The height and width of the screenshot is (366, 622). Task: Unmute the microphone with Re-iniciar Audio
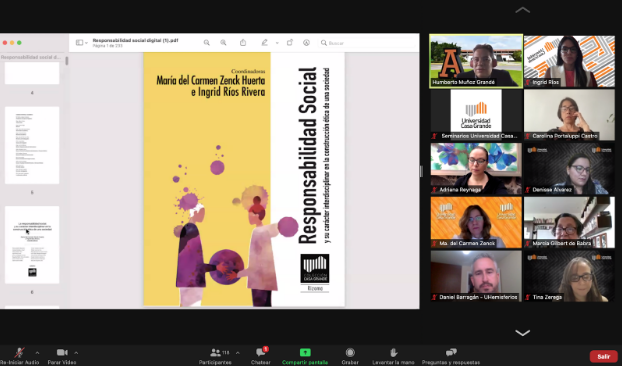tap(19, 356)
